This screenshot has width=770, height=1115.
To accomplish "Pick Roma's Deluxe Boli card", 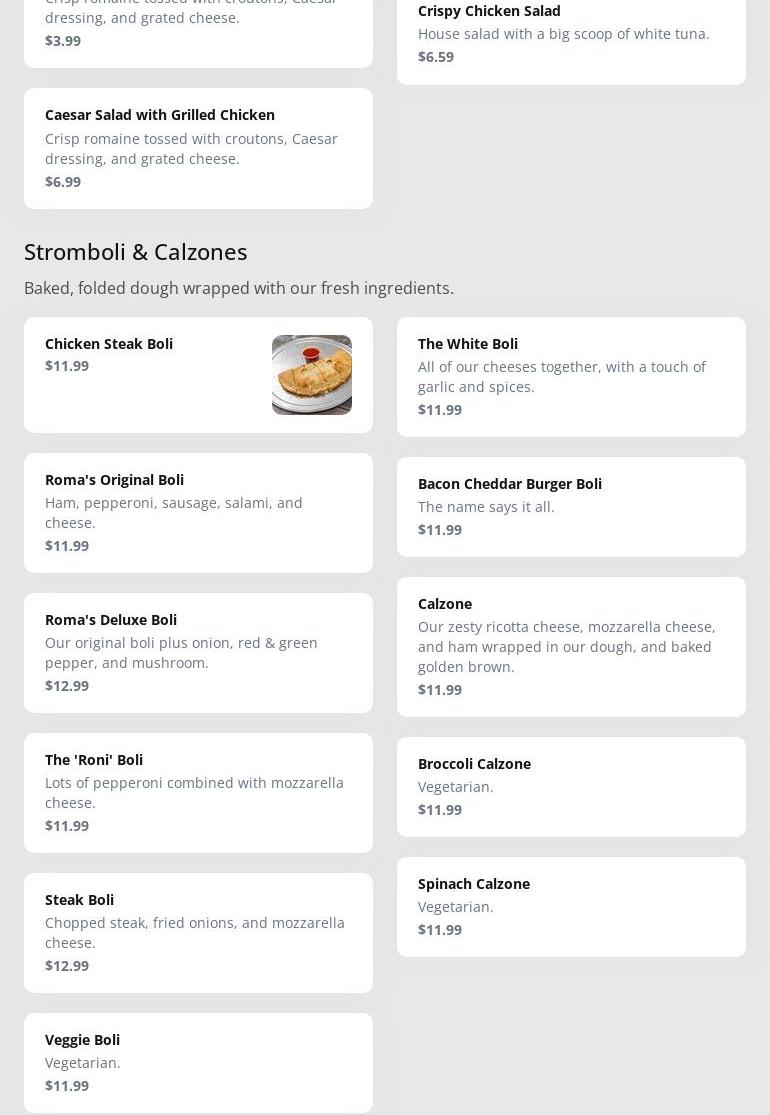I will tap(198, 653).
